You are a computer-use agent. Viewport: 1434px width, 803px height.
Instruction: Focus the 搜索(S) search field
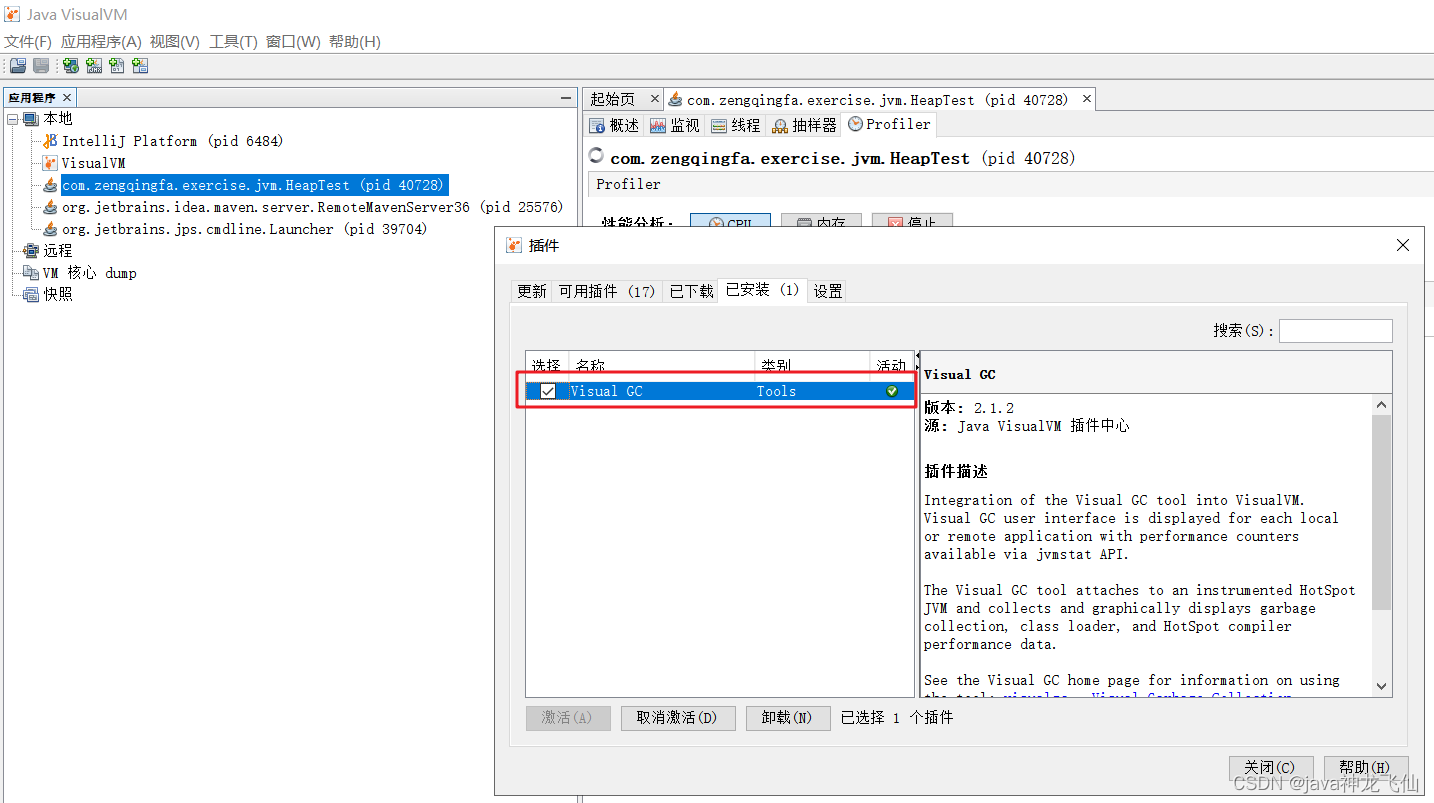(1336, 331)
